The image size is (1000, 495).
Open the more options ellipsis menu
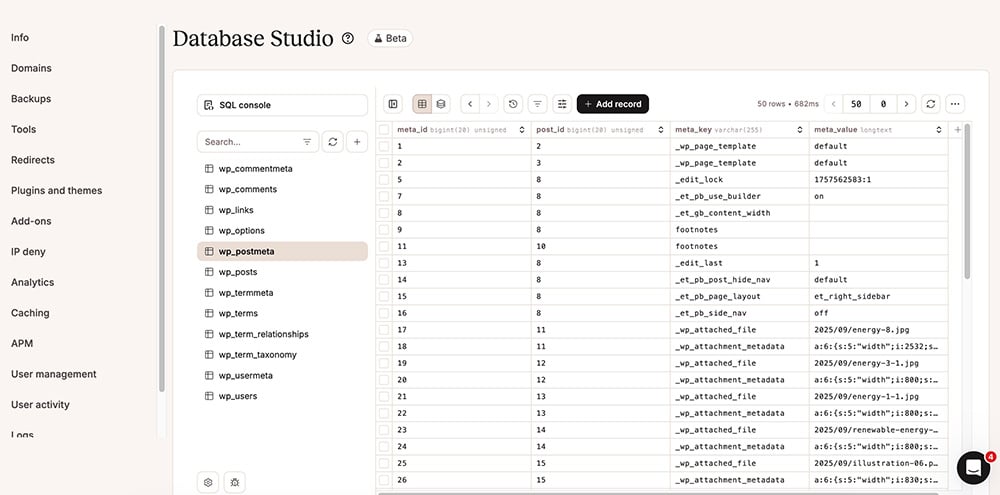click(x=955, y=104)
